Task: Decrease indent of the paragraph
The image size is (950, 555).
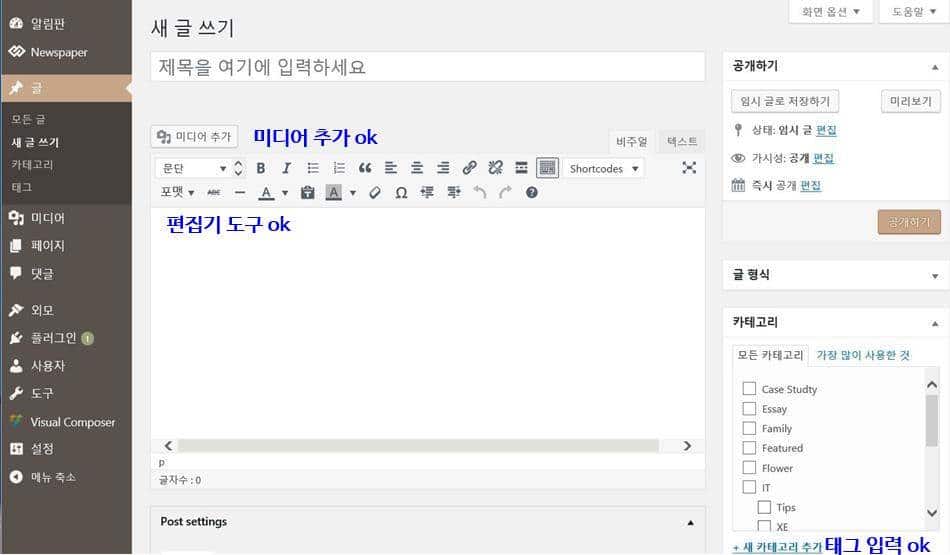Action: 427,193
